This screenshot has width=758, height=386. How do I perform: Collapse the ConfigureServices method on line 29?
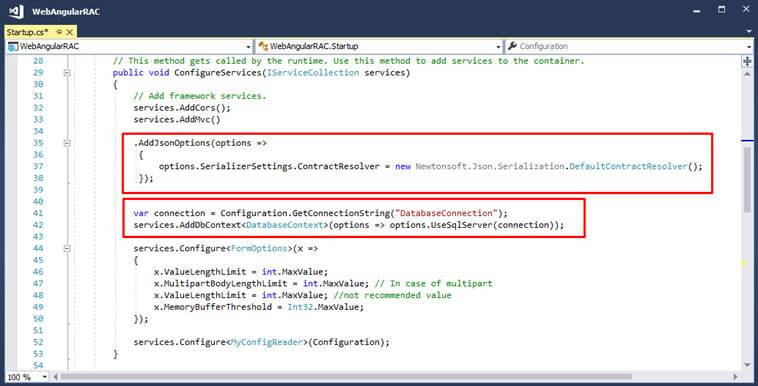pos(67,73)
